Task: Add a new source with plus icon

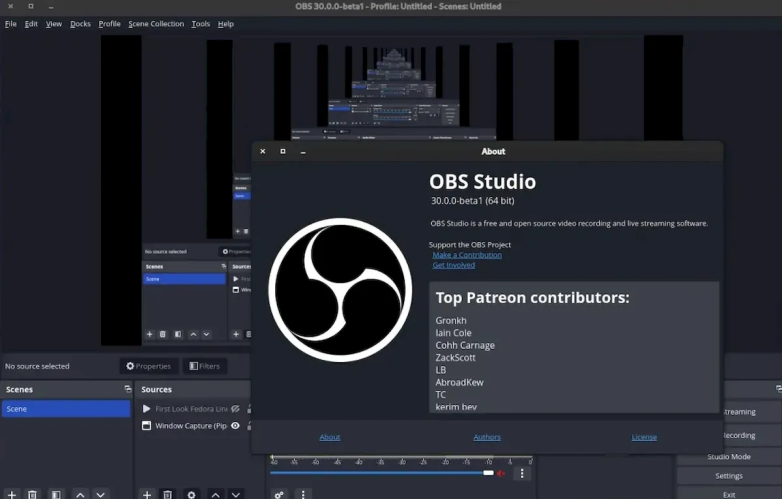Action: click(147, 495)
